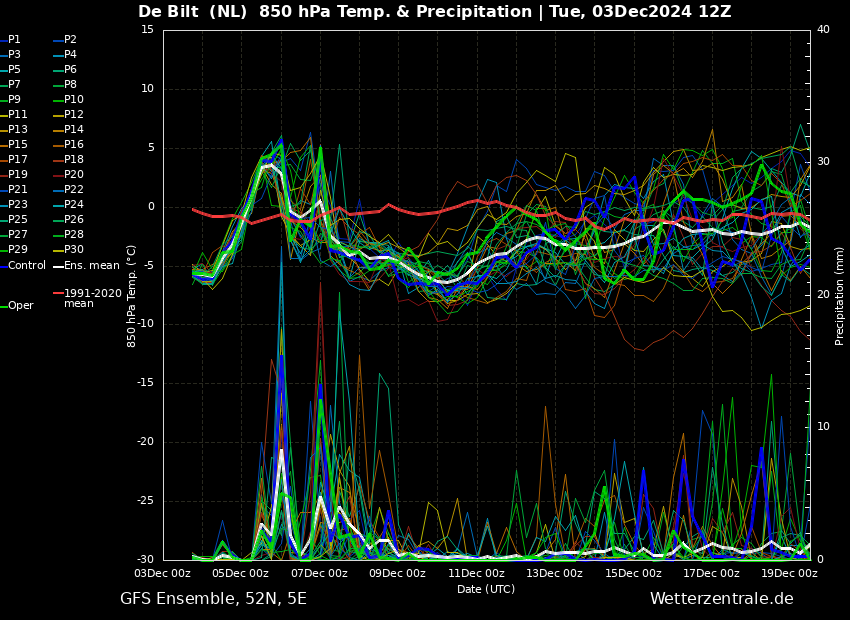Click the 13Dec 00z date tick
Screen dimensions: 850x620
[x=554, y=573]
